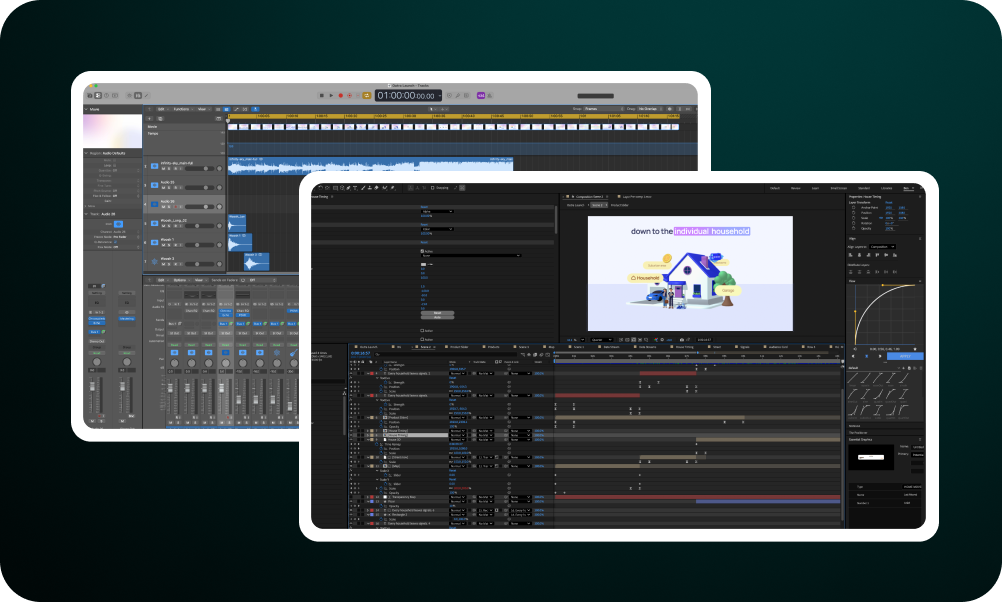Toggle the Mixer icon in Logic's control bar
This screenshot has width=1002, height=602.
pyautogui.click(x=137, y=95)
